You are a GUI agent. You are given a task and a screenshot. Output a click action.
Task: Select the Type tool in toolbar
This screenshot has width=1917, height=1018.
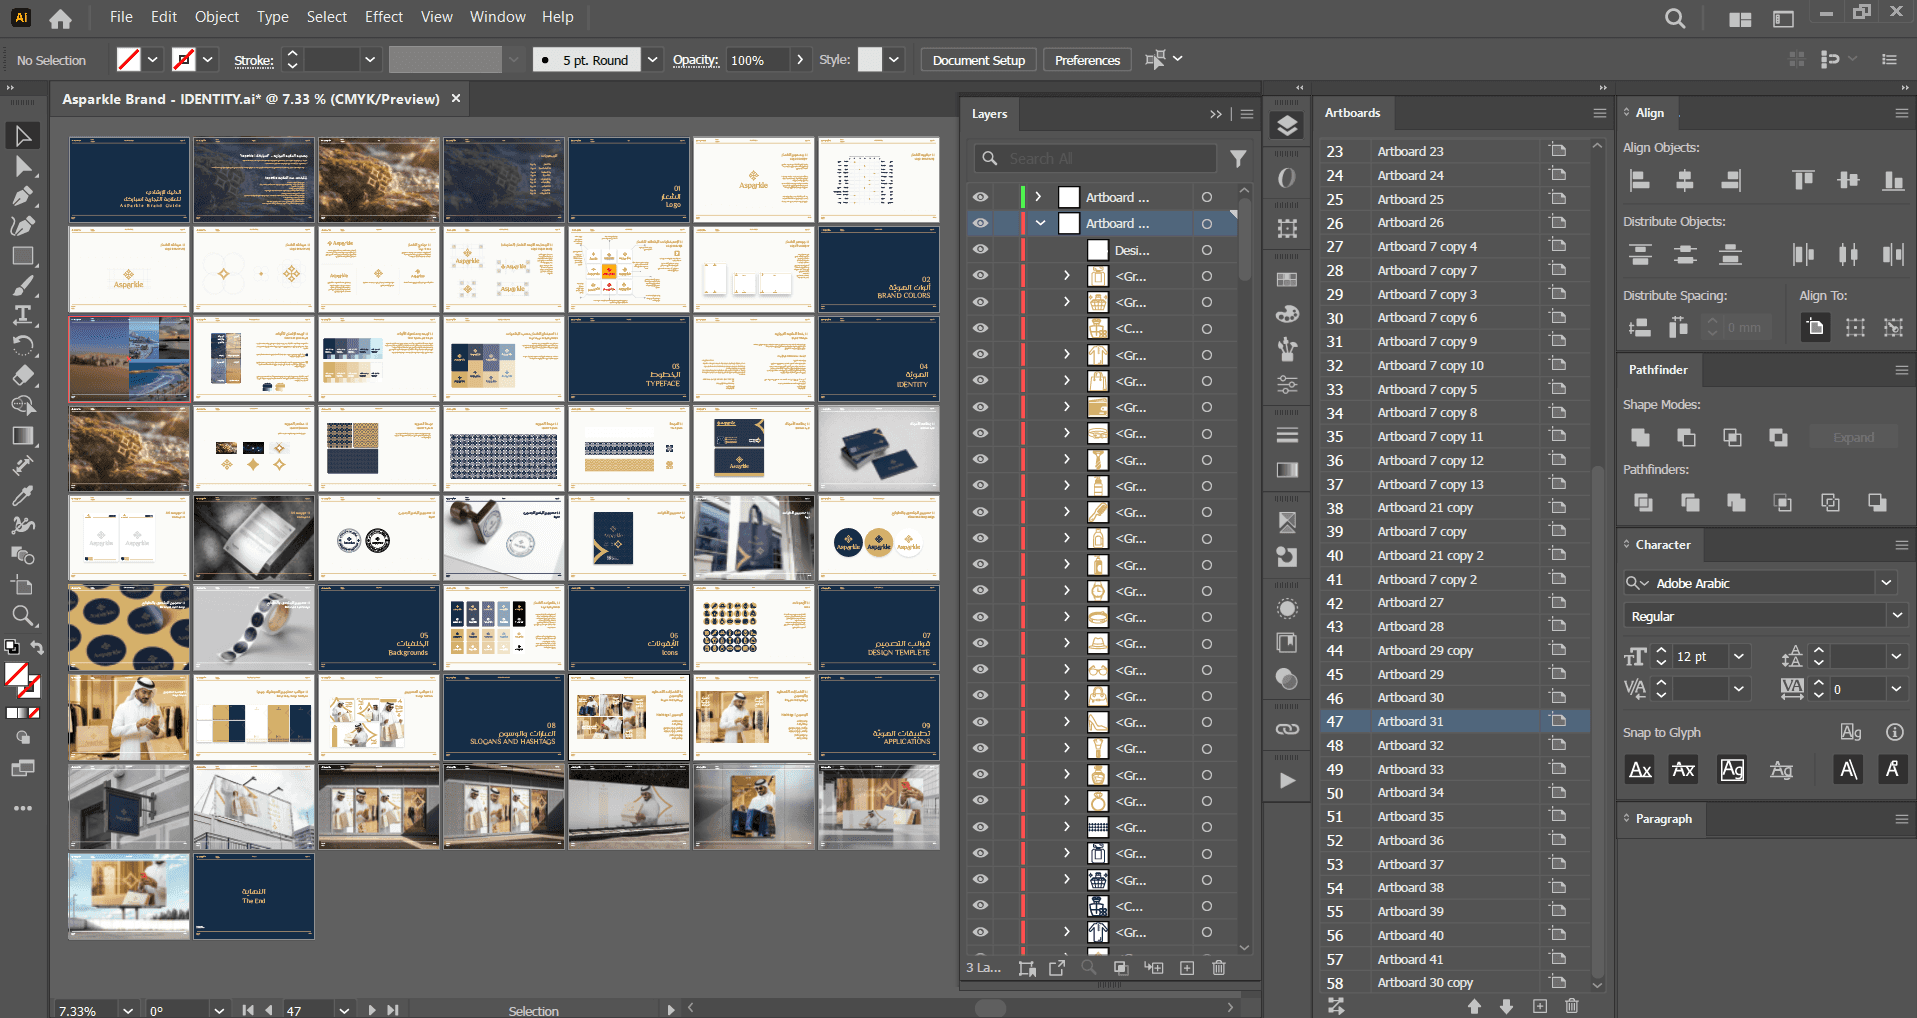(23, 316)
